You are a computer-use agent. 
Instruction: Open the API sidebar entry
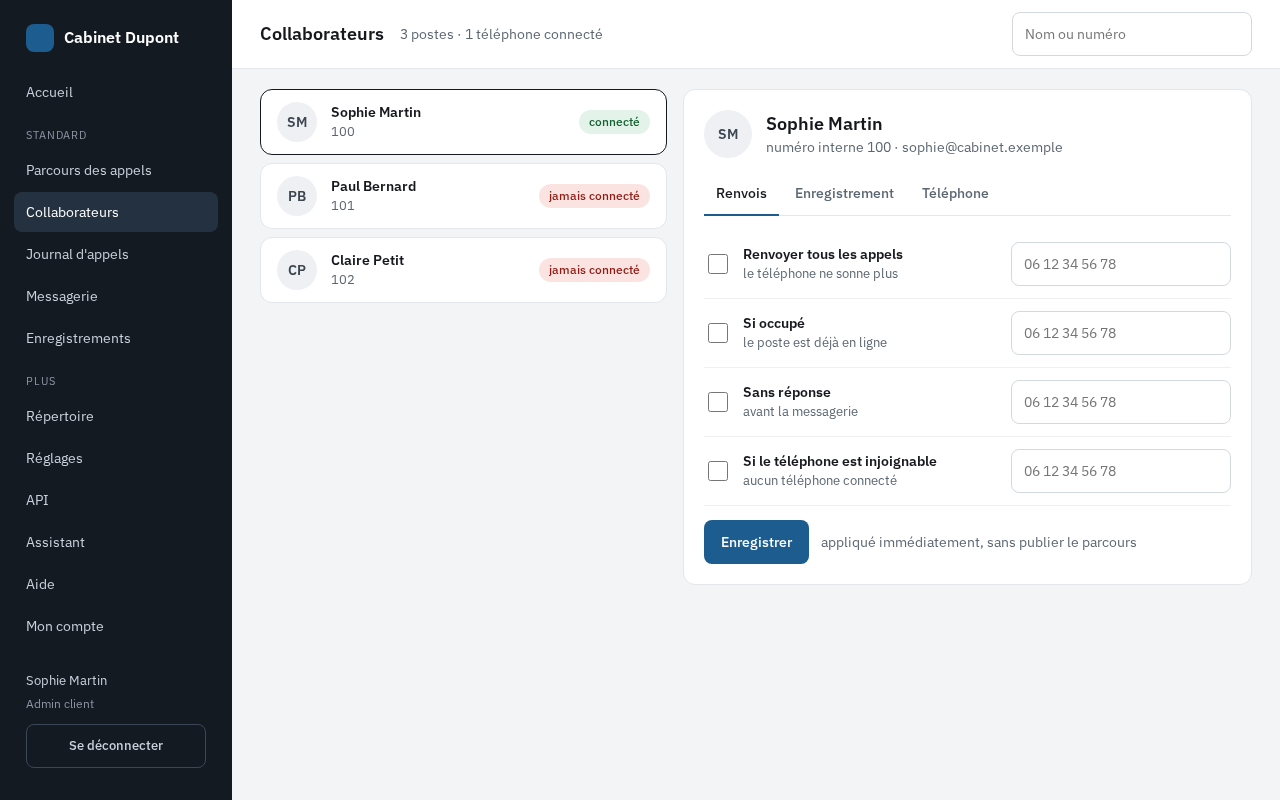tap(116, 500)
